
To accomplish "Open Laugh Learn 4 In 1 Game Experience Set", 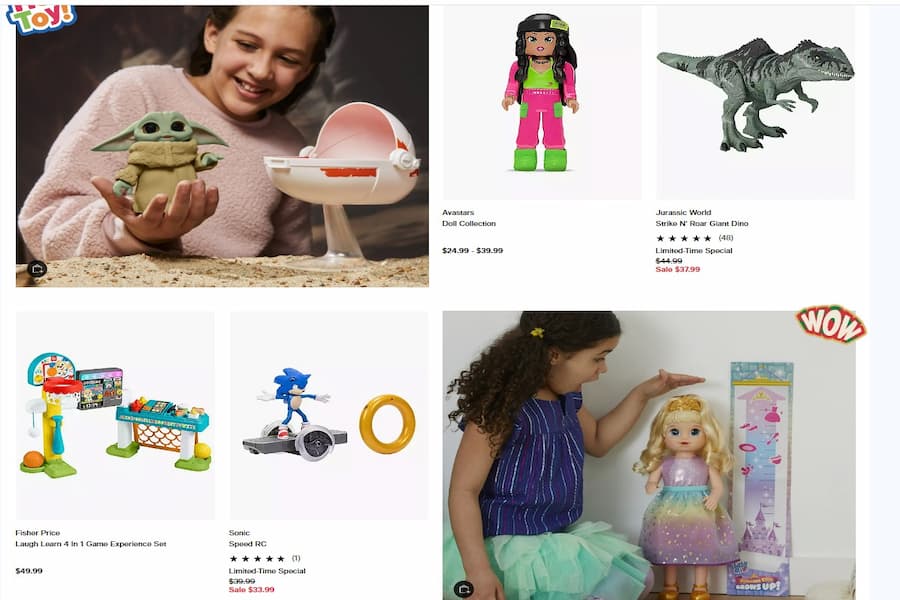I will click(x=91, y=544).
